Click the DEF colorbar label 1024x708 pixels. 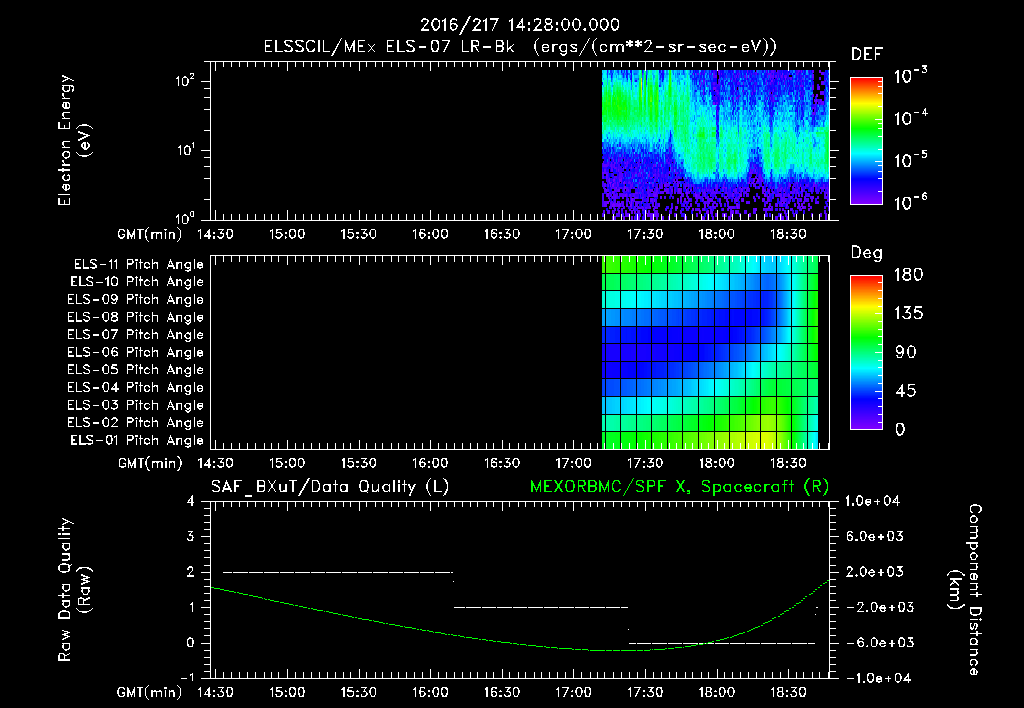pyautogui.click(x=867, y=55)
